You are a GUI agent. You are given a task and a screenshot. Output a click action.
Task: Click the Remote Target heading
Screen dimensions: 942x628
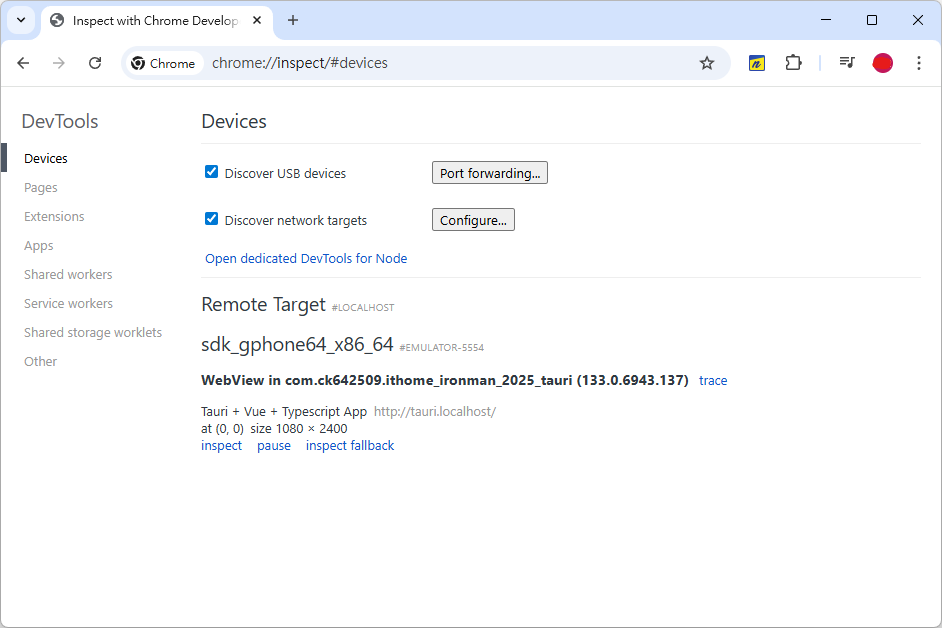tap(264, 305)
